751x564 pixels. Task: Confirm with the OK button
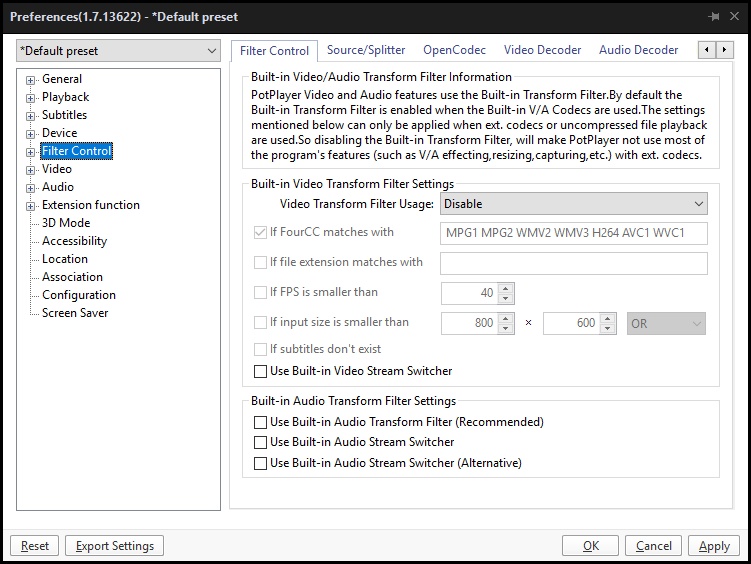point(591,546)
